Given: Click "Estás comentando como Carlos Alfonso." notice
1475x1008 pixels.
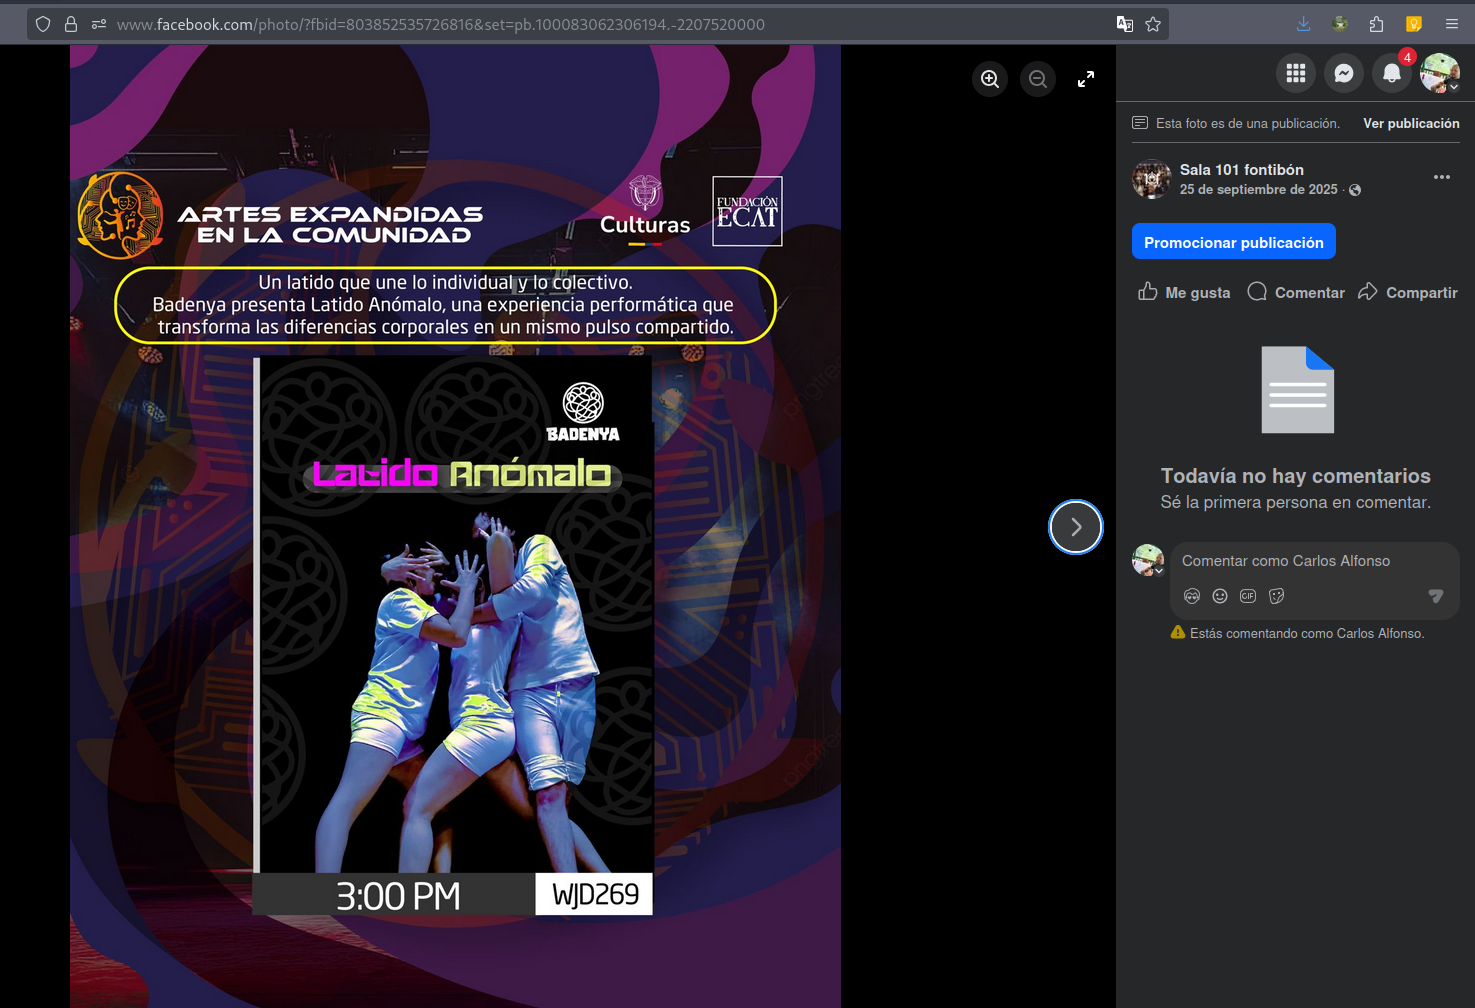Looking at the screenshot, I should pyautogui.click(x=1307, y=633).
